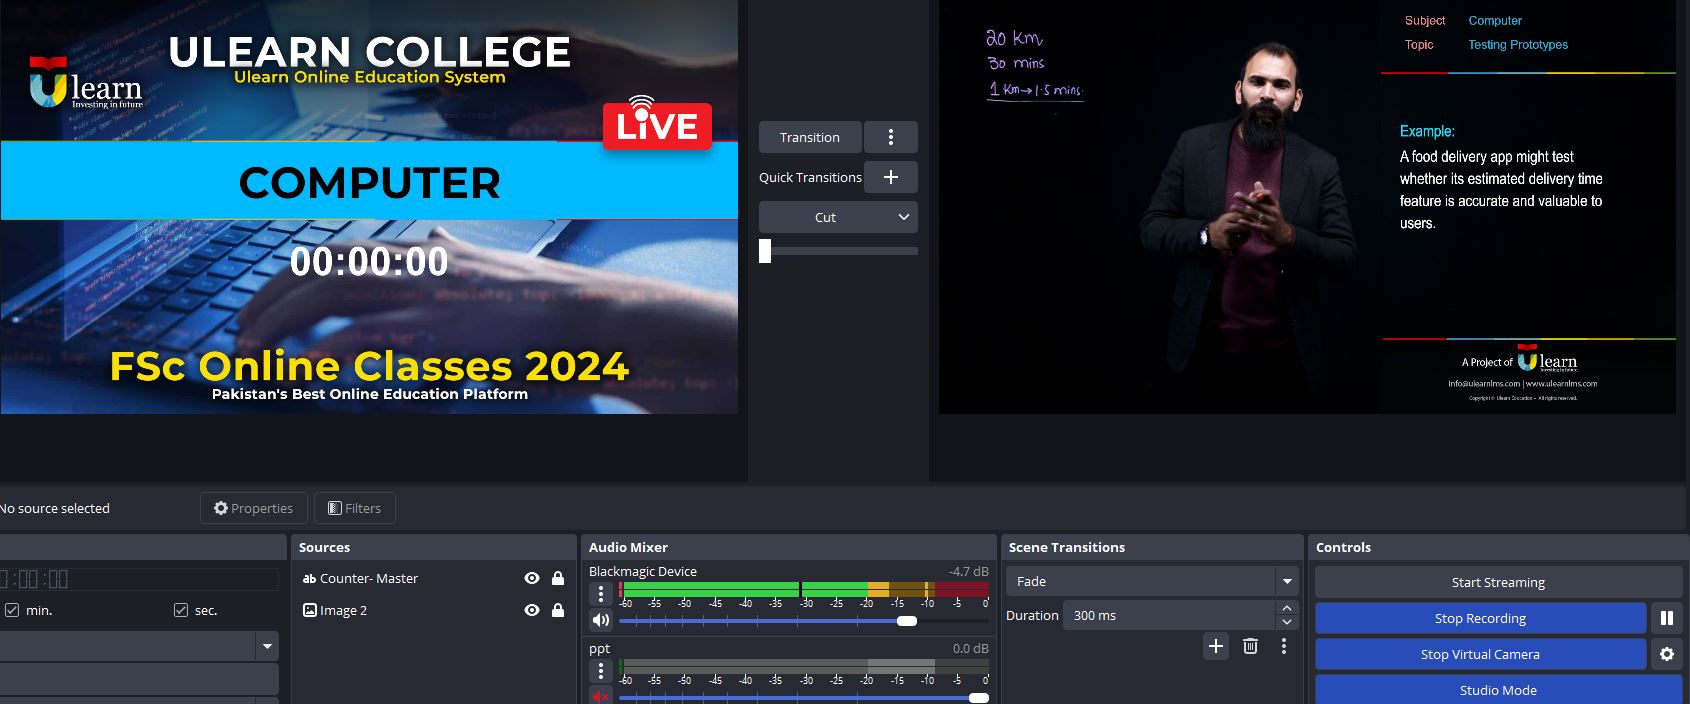Open the Fade scene transition dropdown
The image size is (1690, 704).
(1153, 581)
